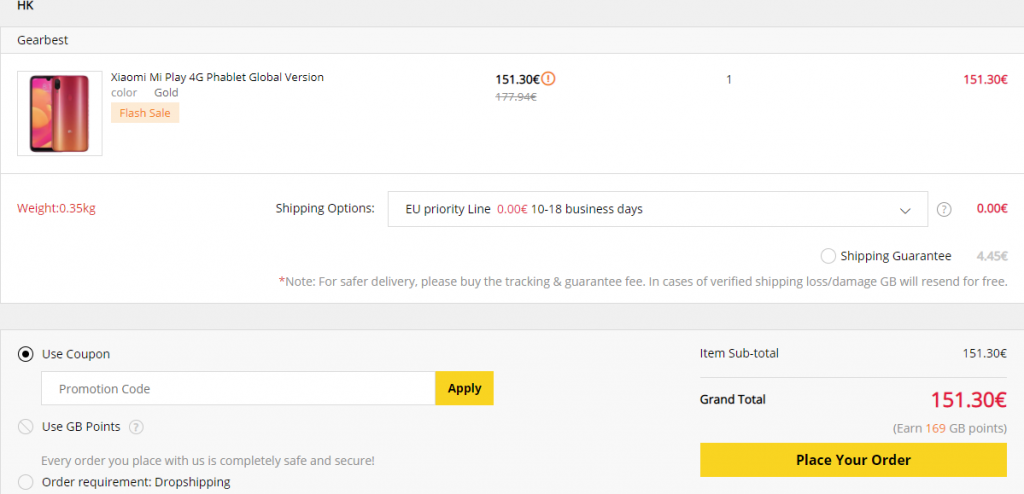
Task: Click the Item Sub-total label
Action: [x=739, y=354]
